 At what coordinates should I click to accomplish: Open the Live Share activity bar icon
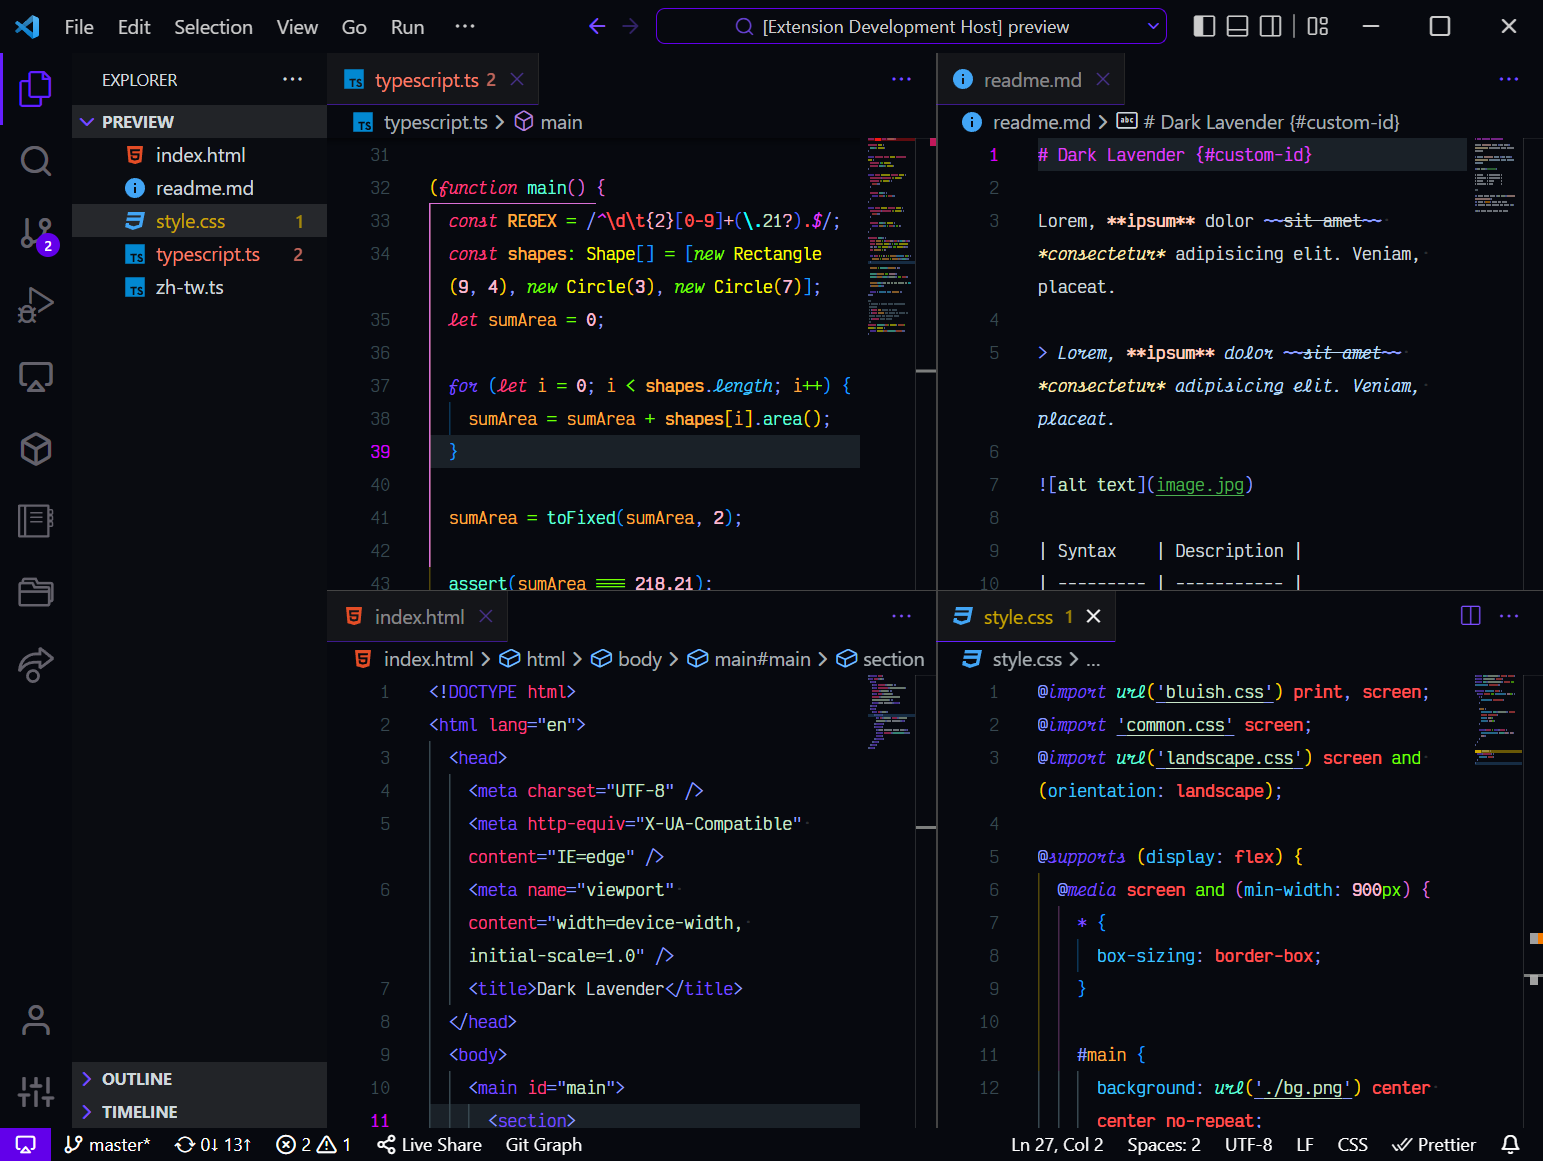tap(35, 665)
